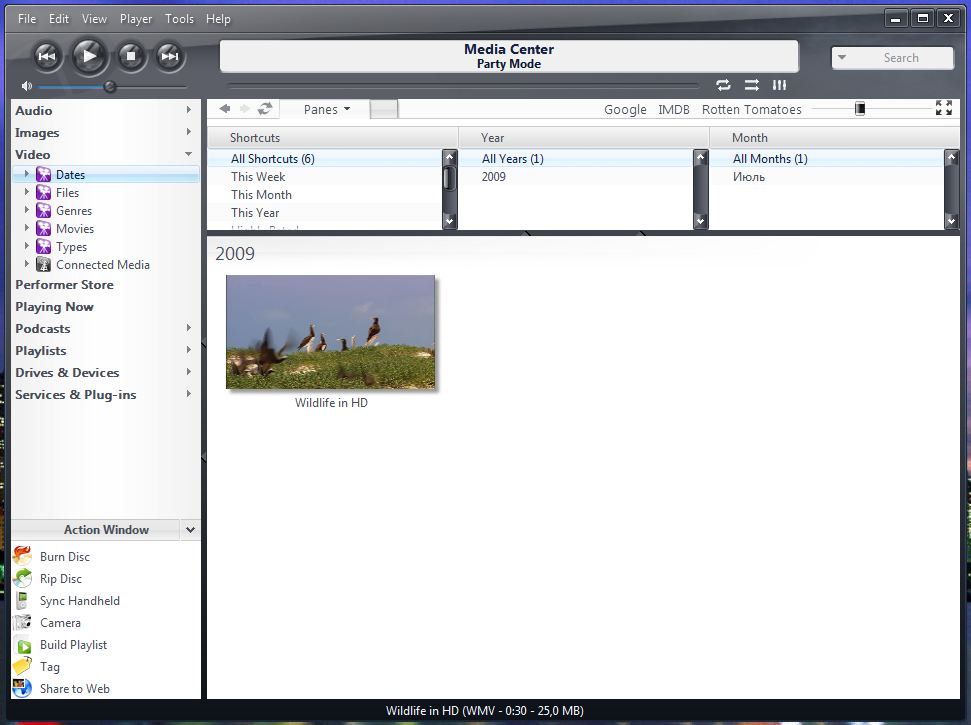Open the equalizer DSP icon
Viewport: 971px width, 725px height.
click(x=779, y=85)
